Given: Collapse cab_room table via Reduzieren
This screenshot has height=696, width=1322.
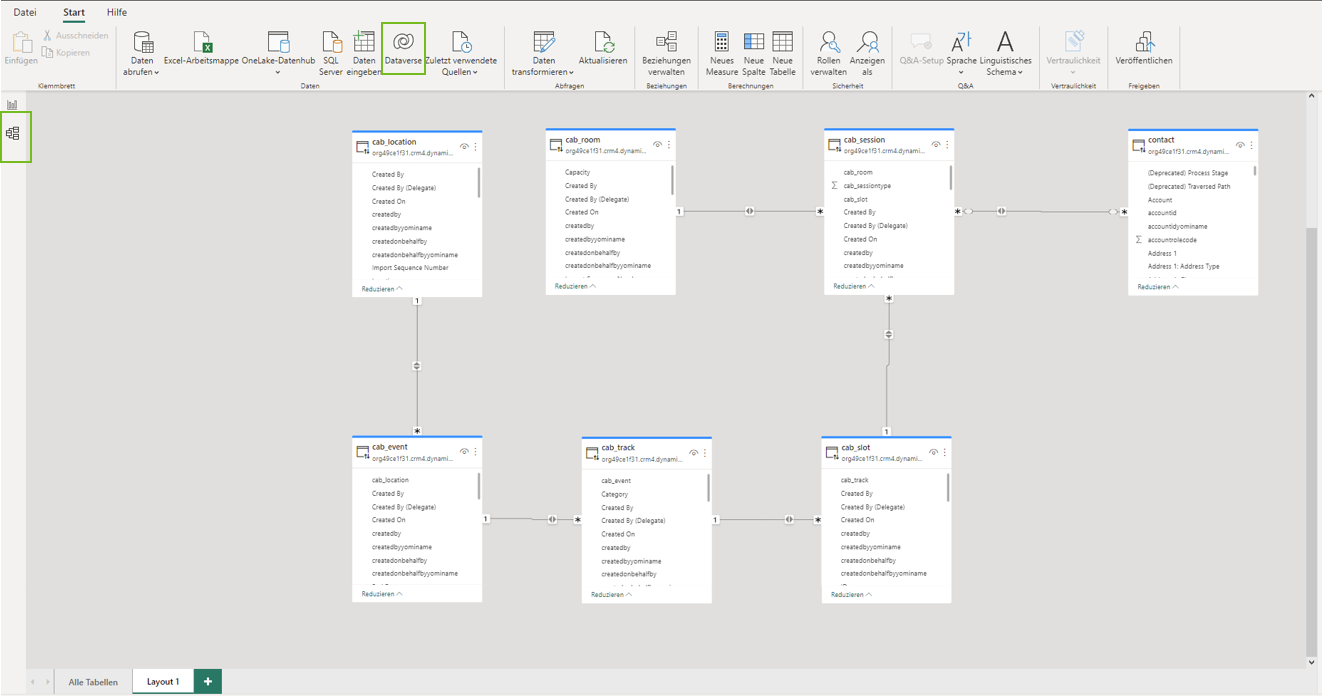Looking at the screenshot, I should 575,286.
